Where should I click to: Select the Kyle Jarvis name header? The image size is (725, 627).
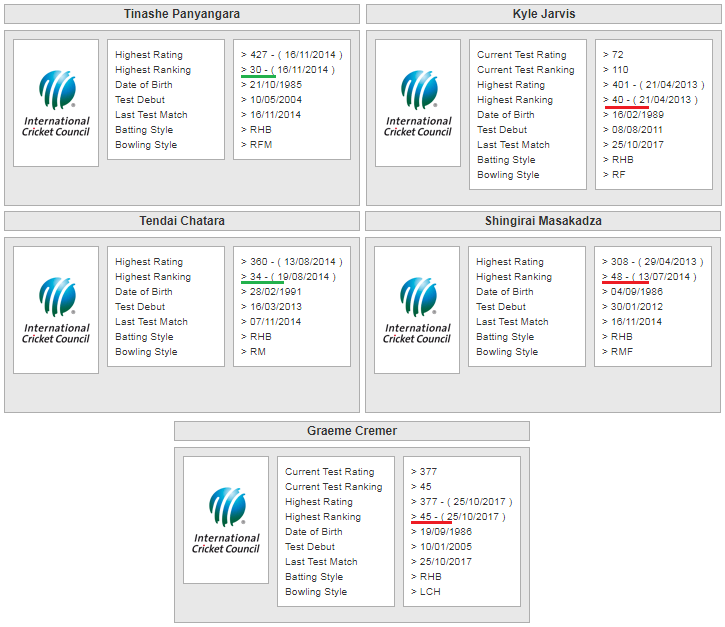543,14
